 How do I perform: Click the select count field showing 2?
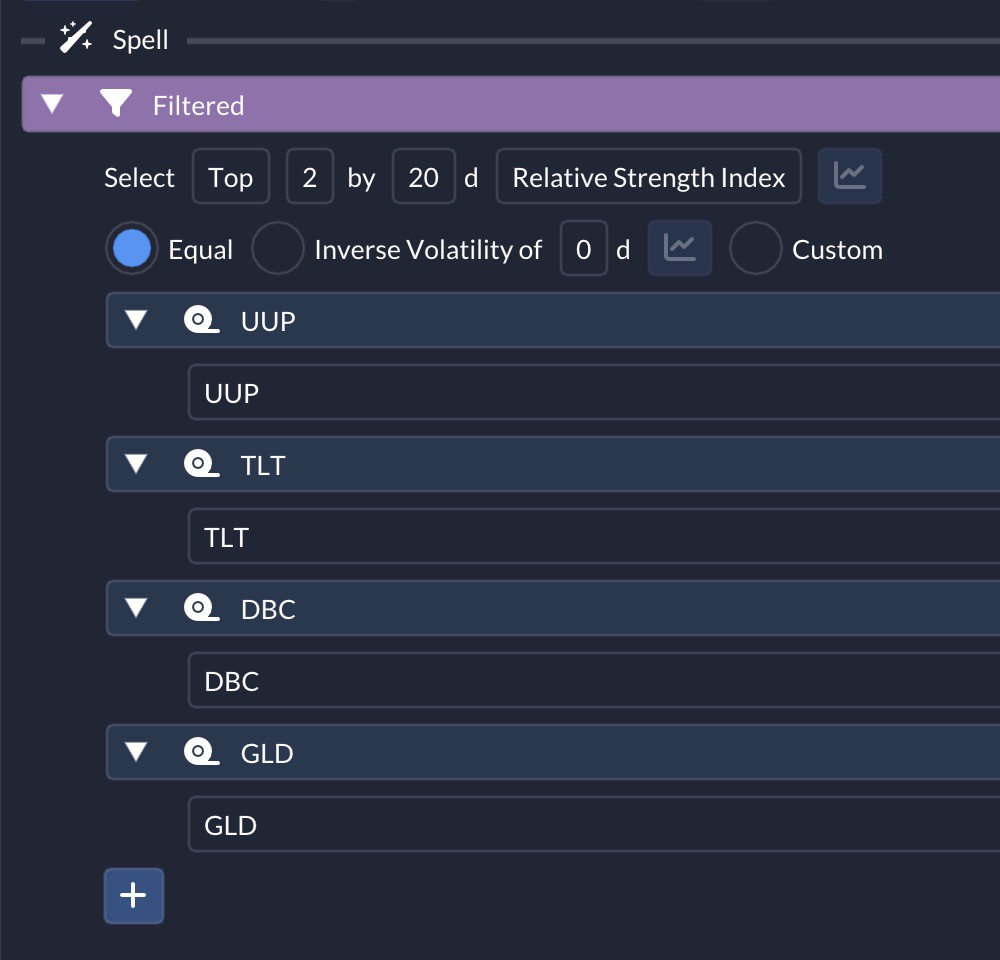tap(310, 177)
